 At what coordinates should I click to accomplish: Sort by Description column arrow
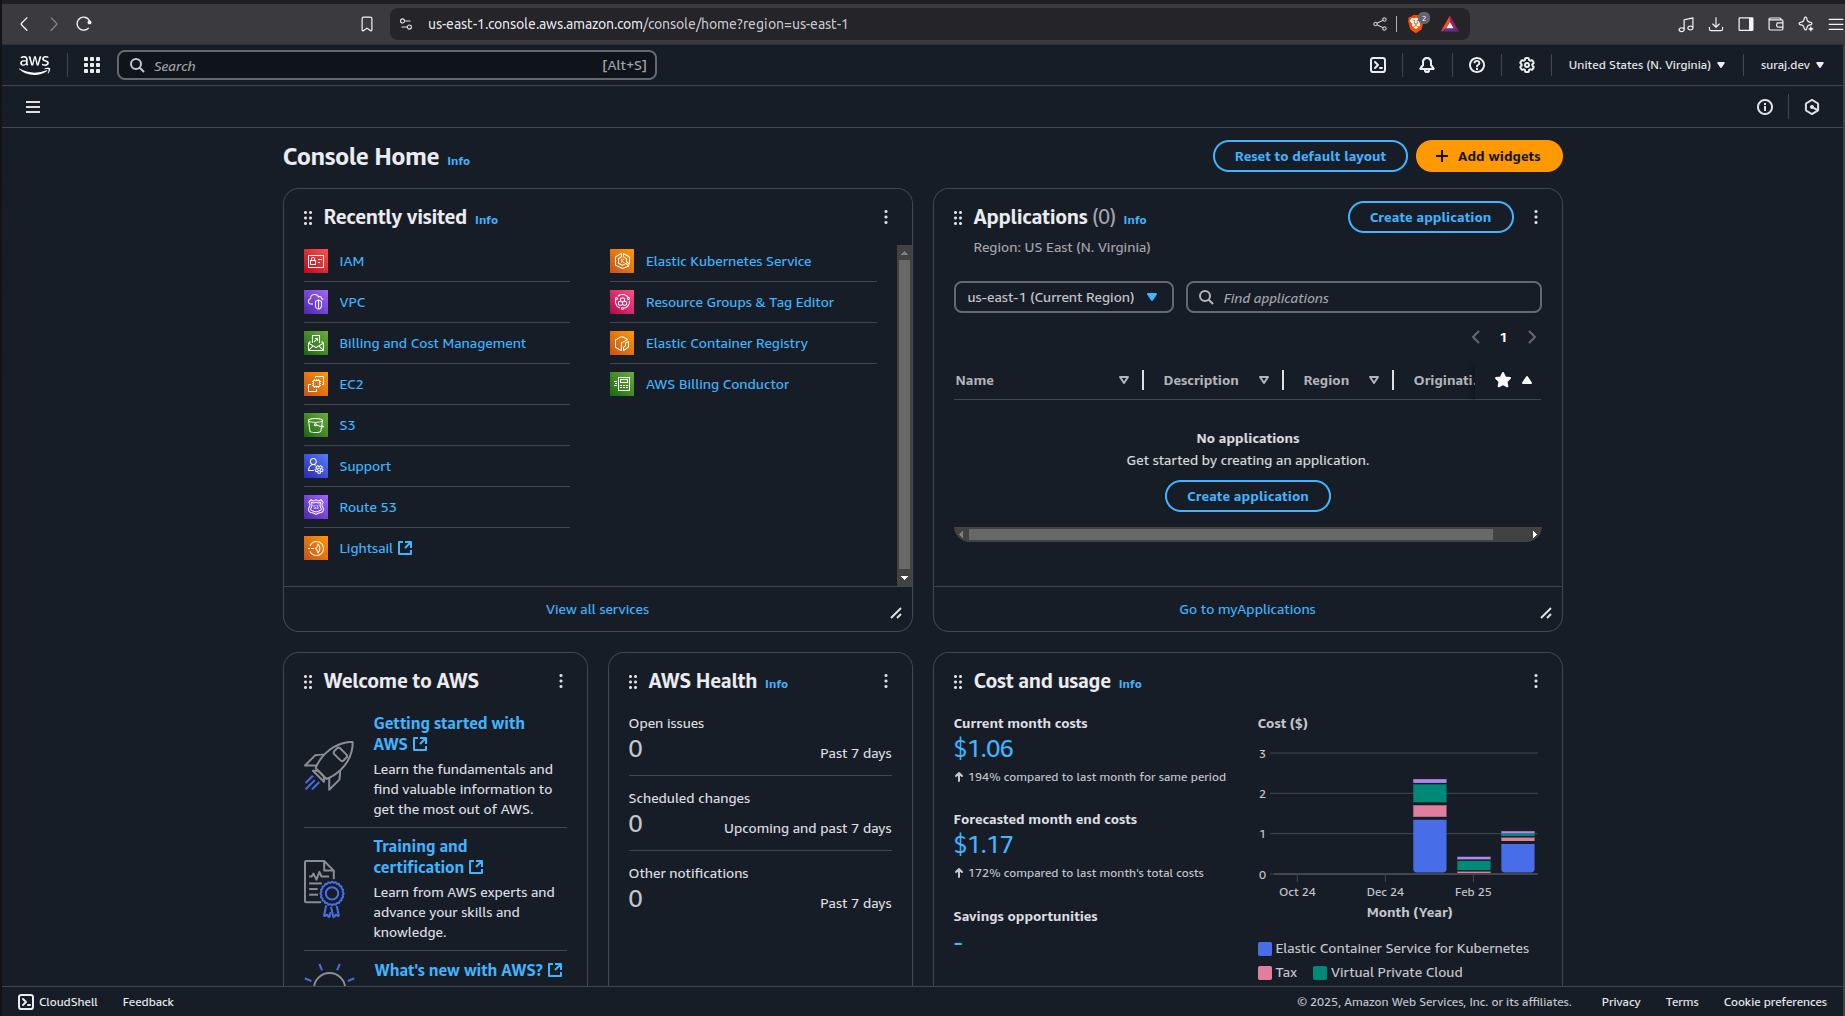click(1264, 380)
